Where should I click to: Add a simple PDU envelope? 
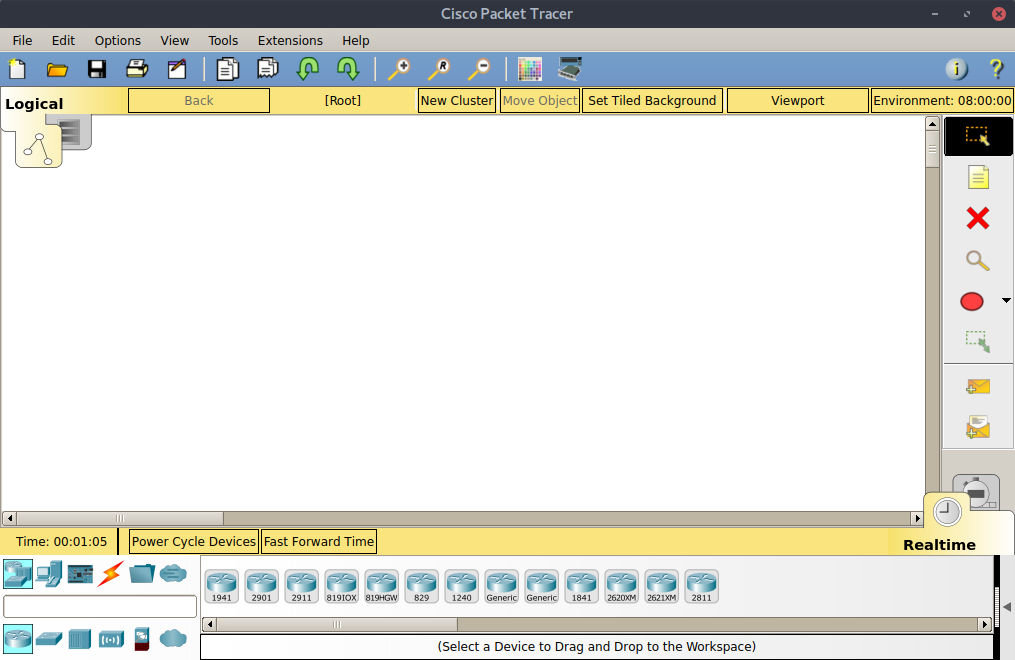(x=977, y=387)
